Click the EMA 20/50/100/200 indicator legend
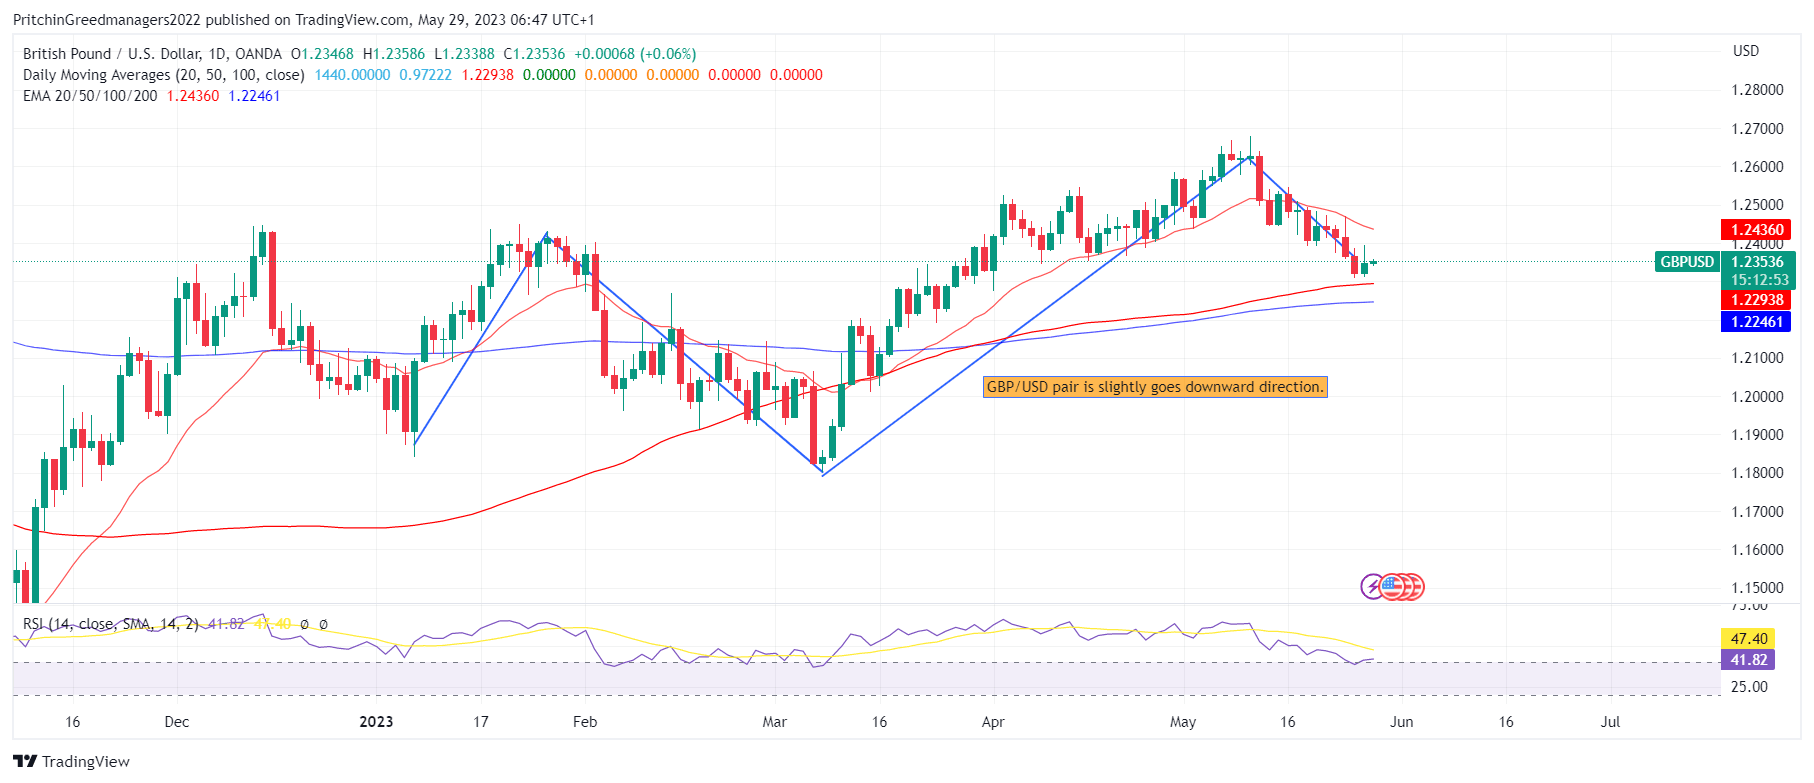Viewport: 1814px width, 783px height. tap(90, 96)
